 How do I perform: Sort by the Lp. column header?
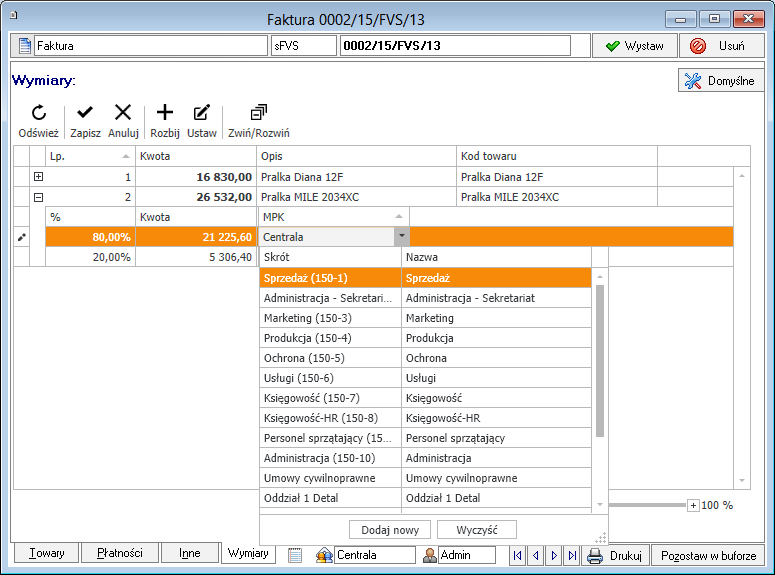click(90, 156)
